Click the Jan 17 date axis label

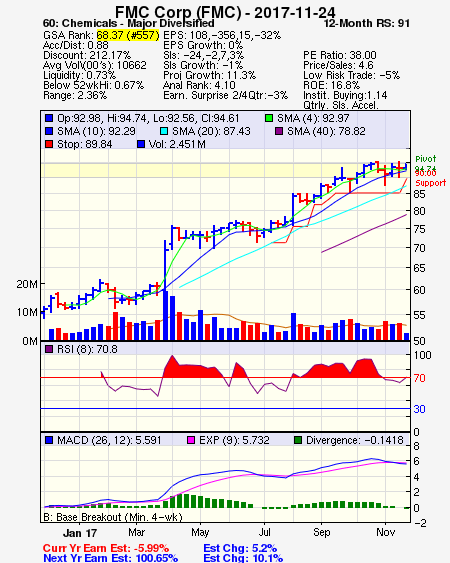point(80,532)
